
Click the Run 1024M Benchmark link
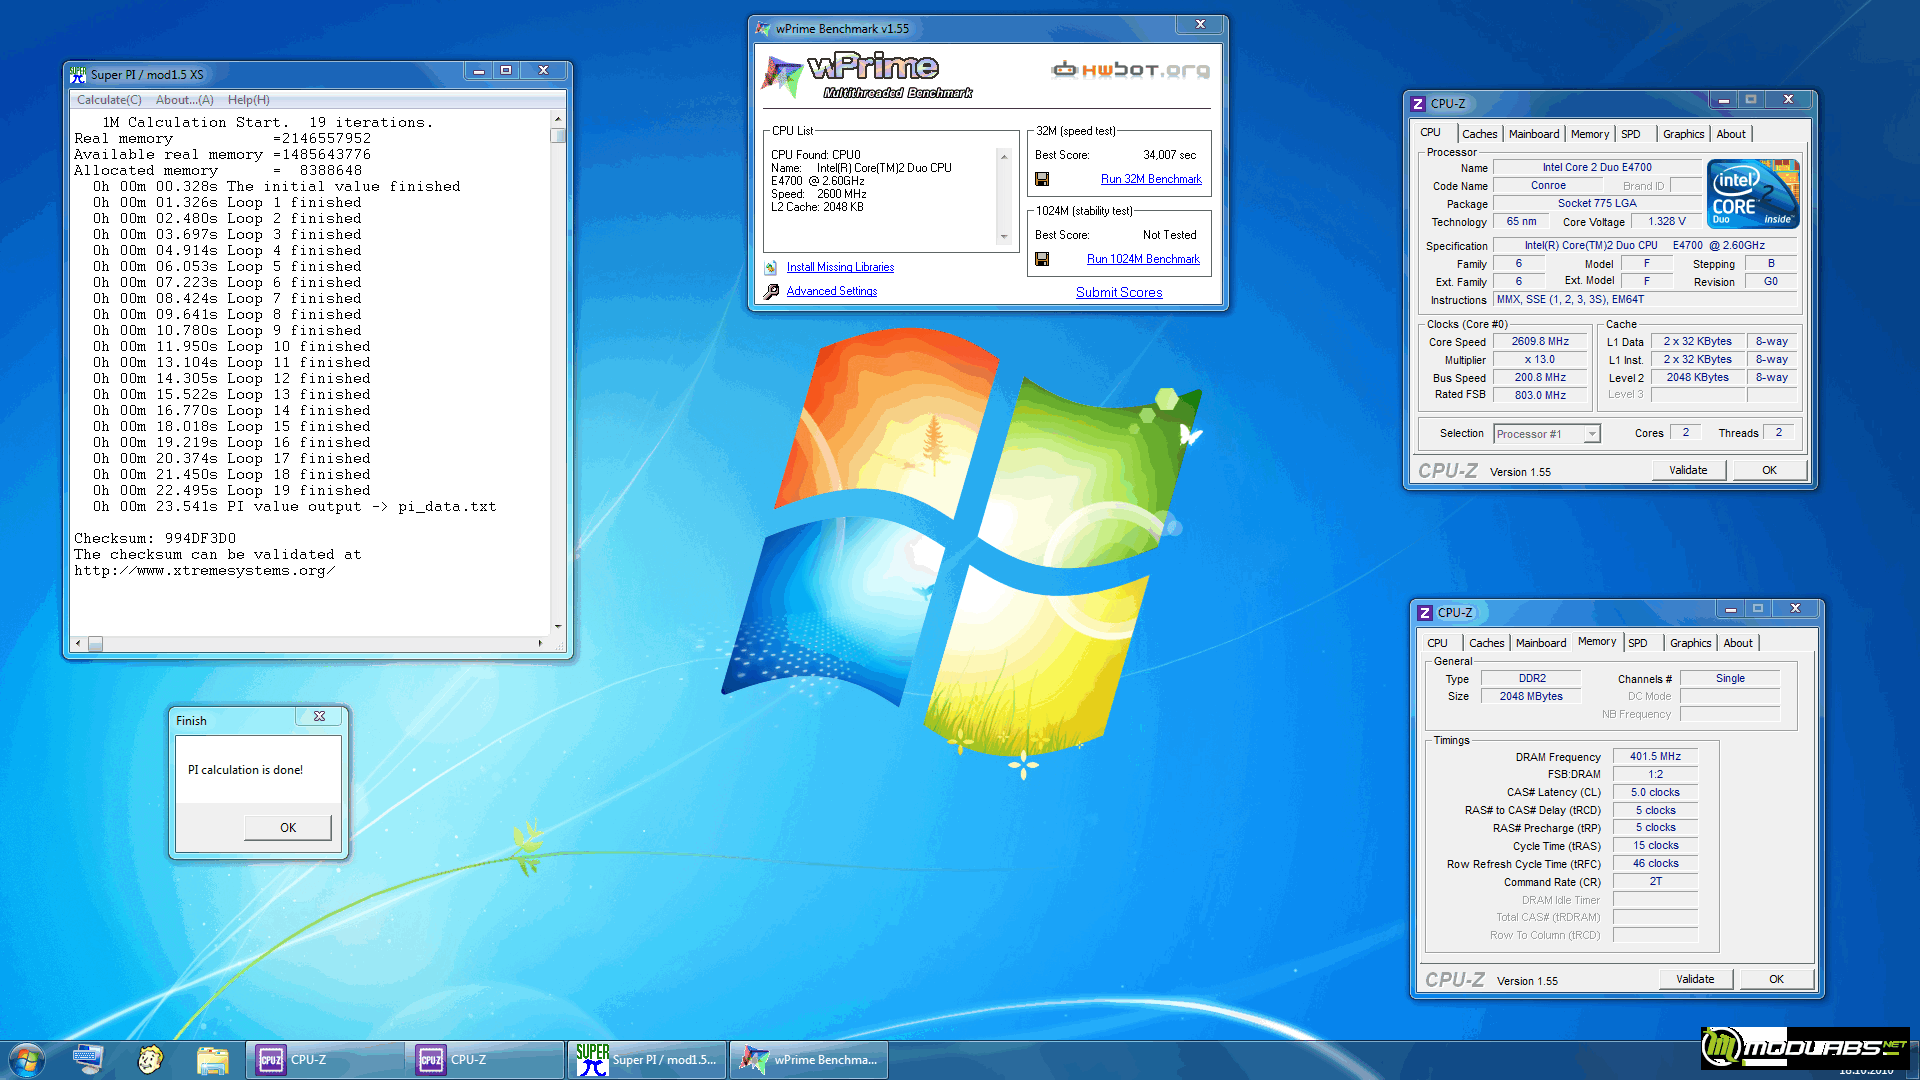(x=1143, y=259)
